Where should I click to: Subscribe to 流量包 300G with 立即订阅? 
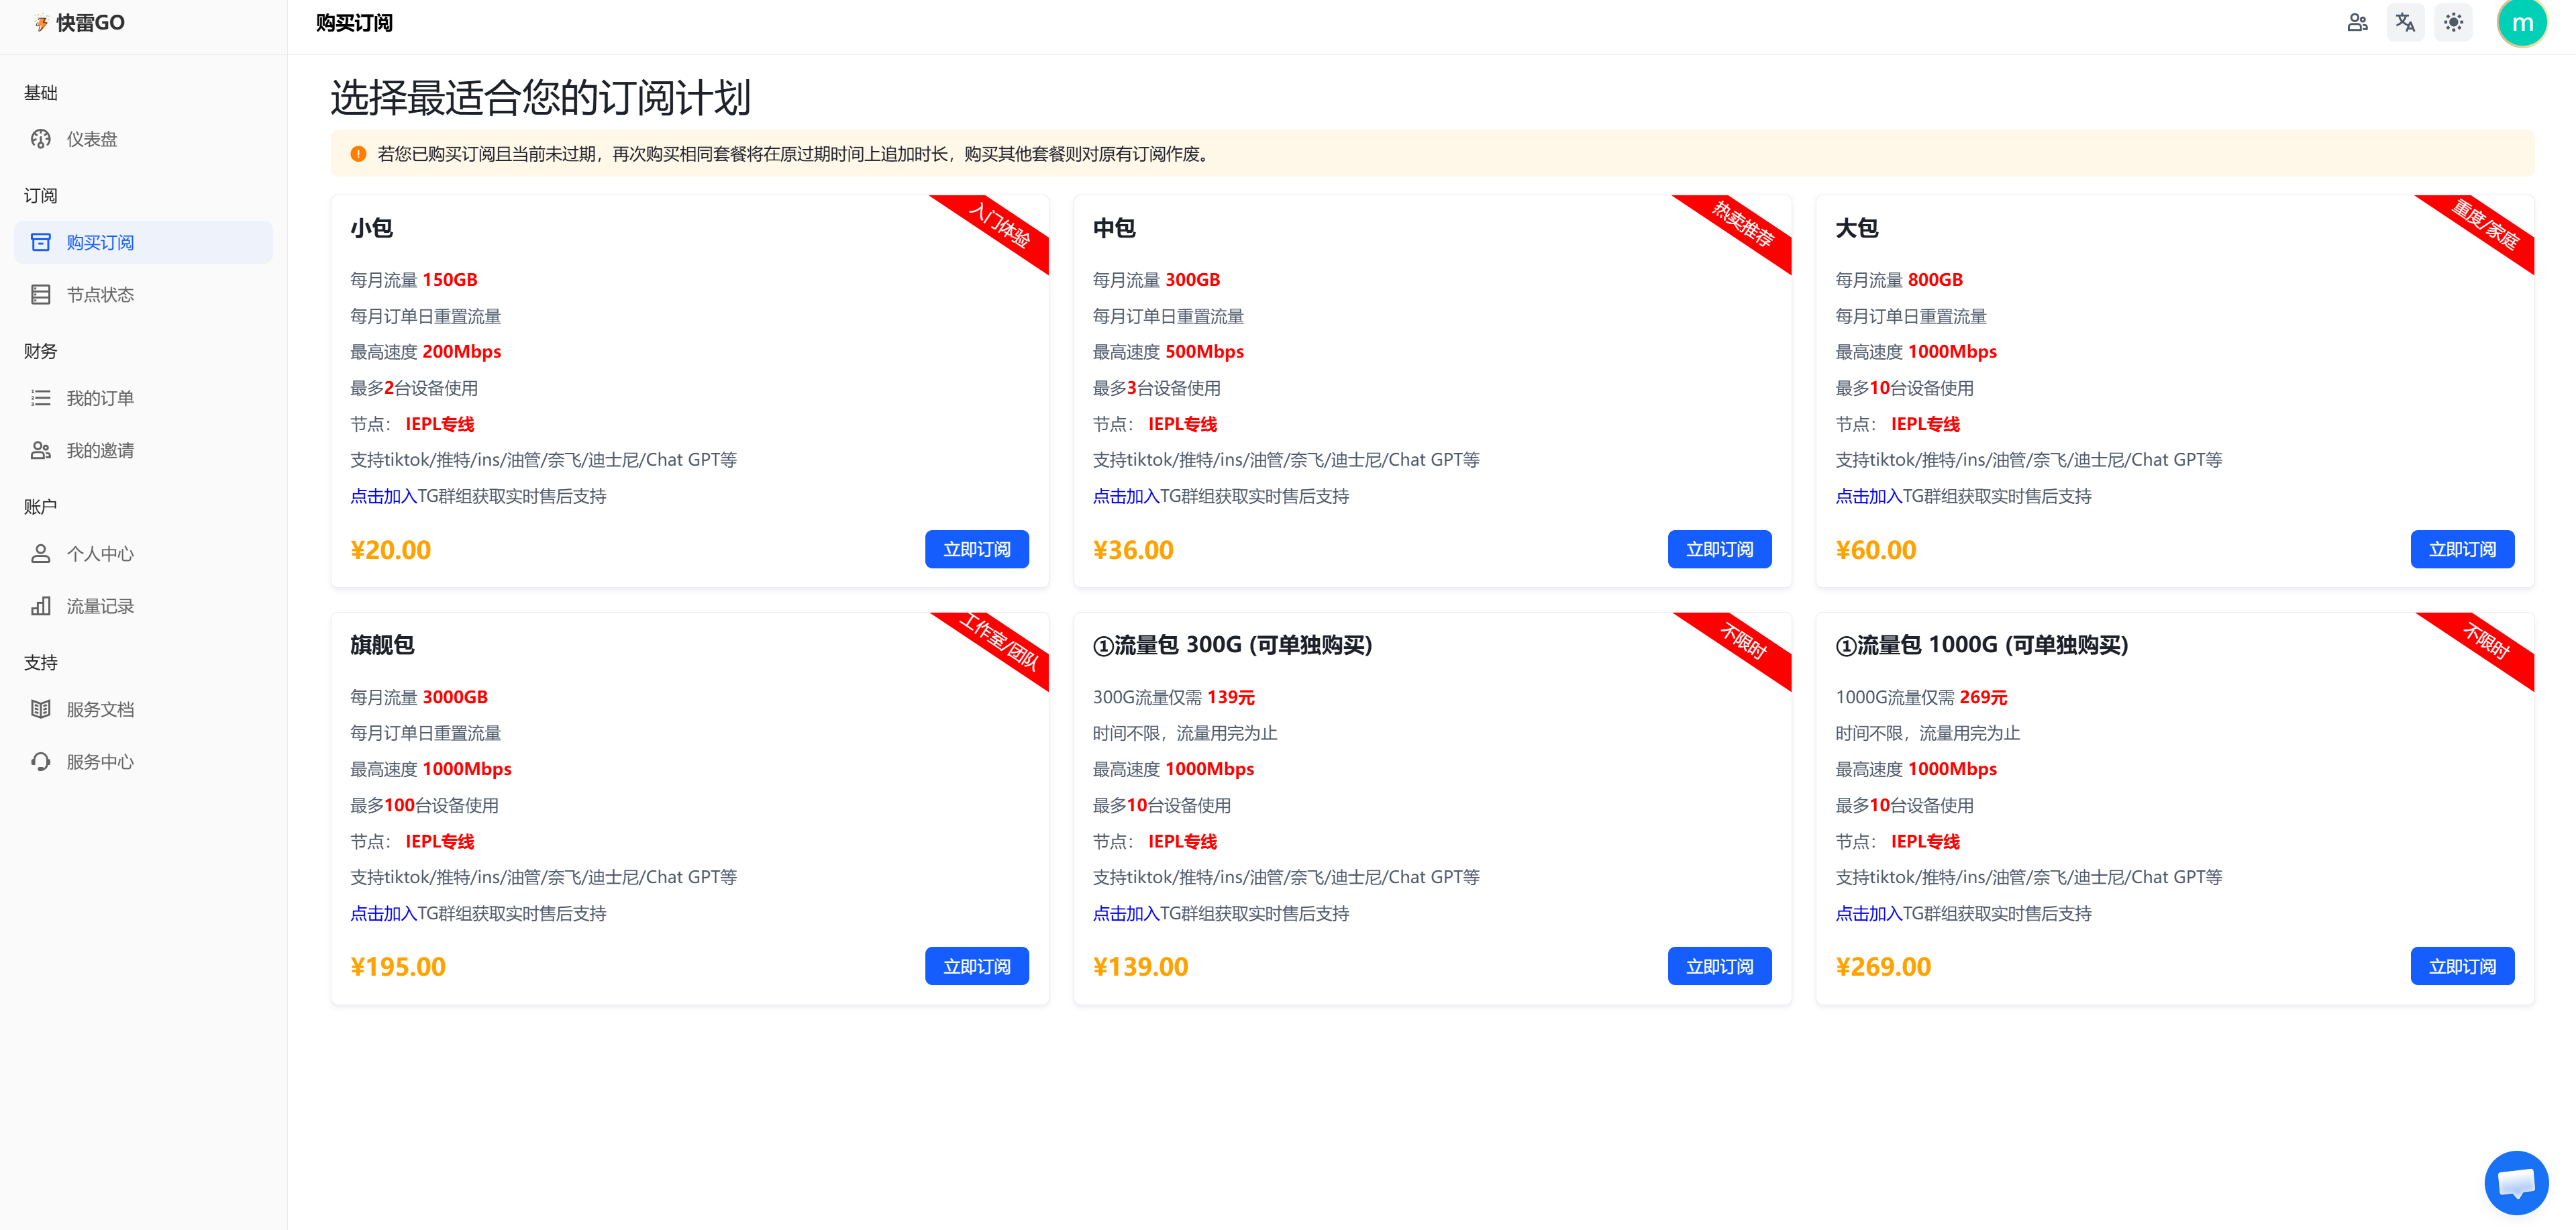point(1719,966)
